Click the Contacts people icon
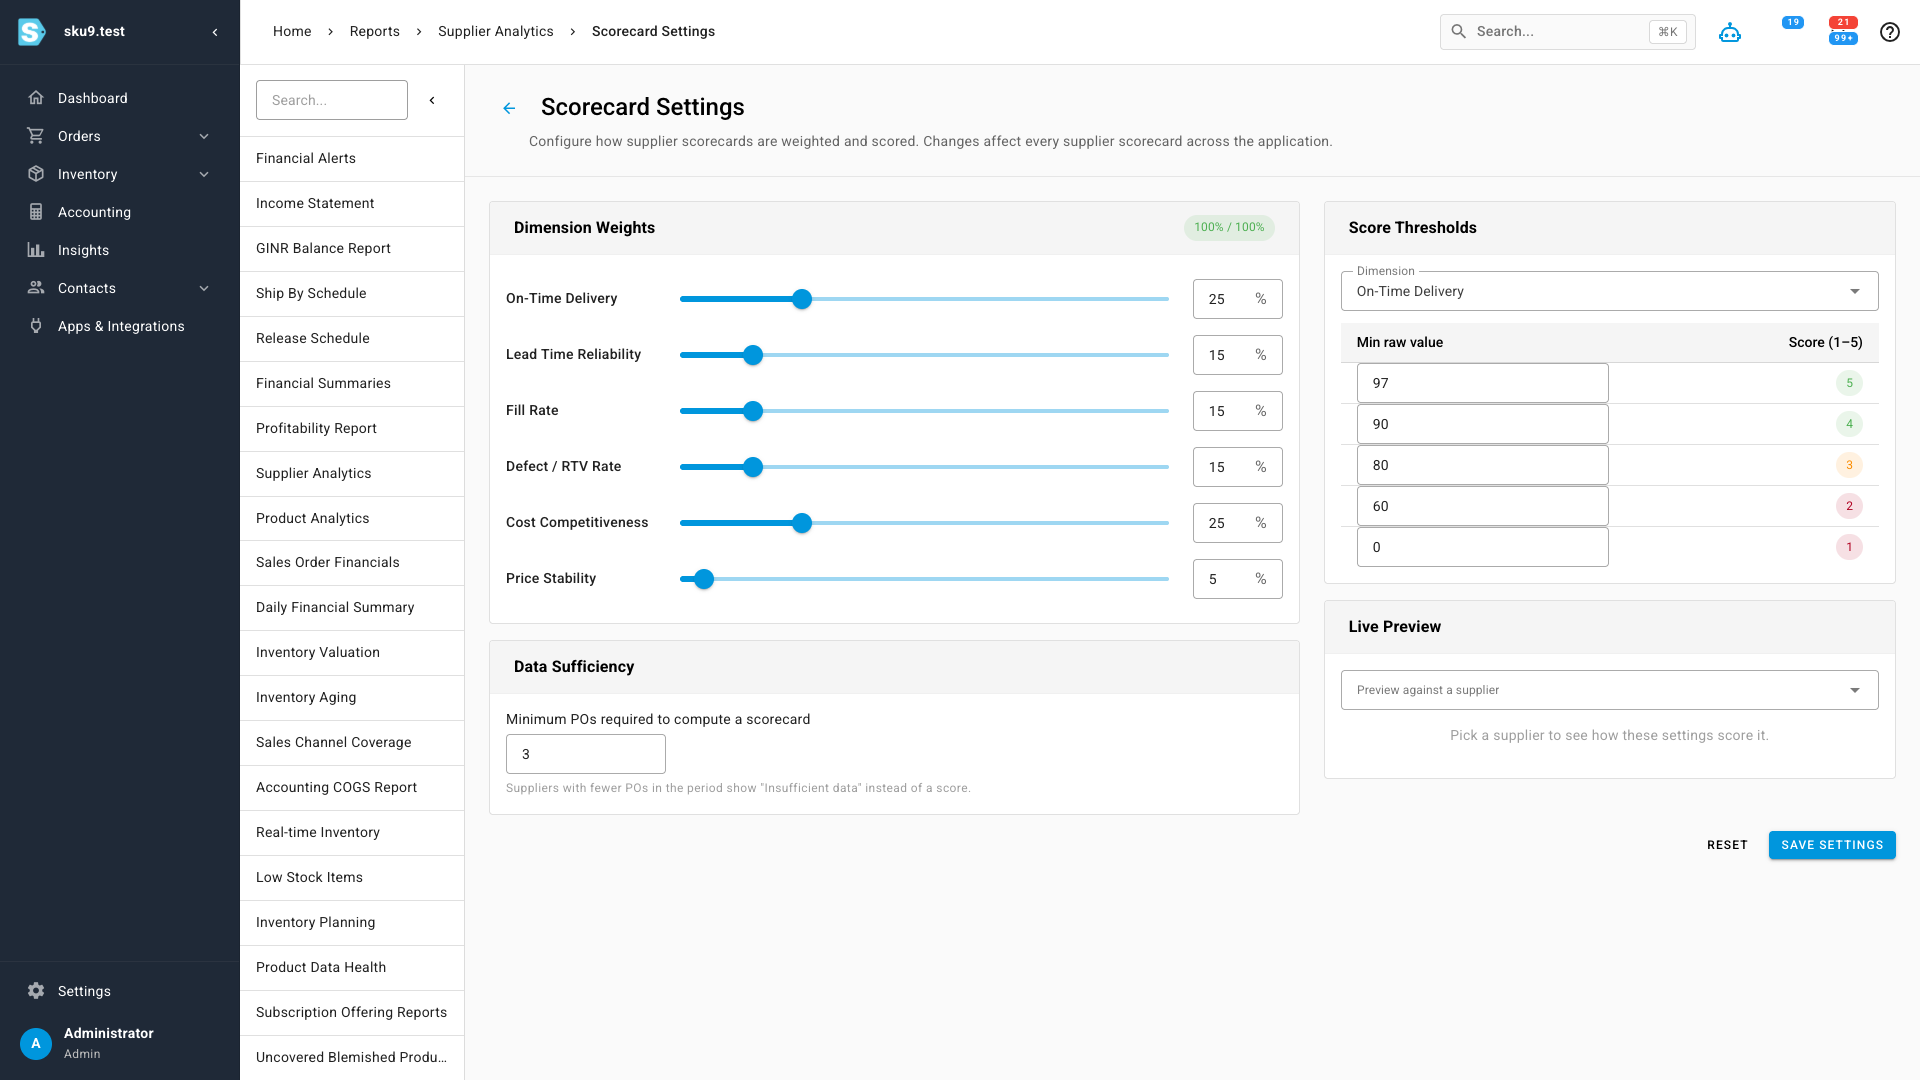The width and height of the screenshot is (1920, 1080). coord(36,288)
